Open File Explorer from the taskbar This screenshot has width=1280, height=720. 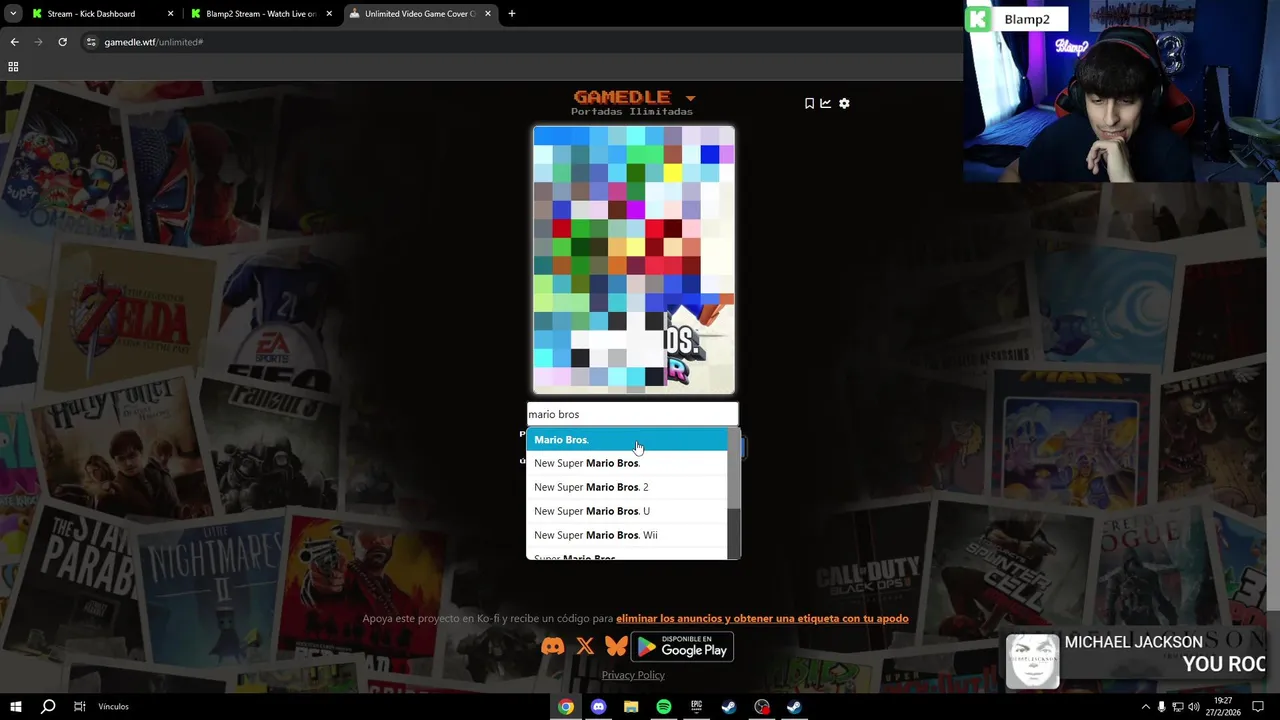tap(631, 707)
